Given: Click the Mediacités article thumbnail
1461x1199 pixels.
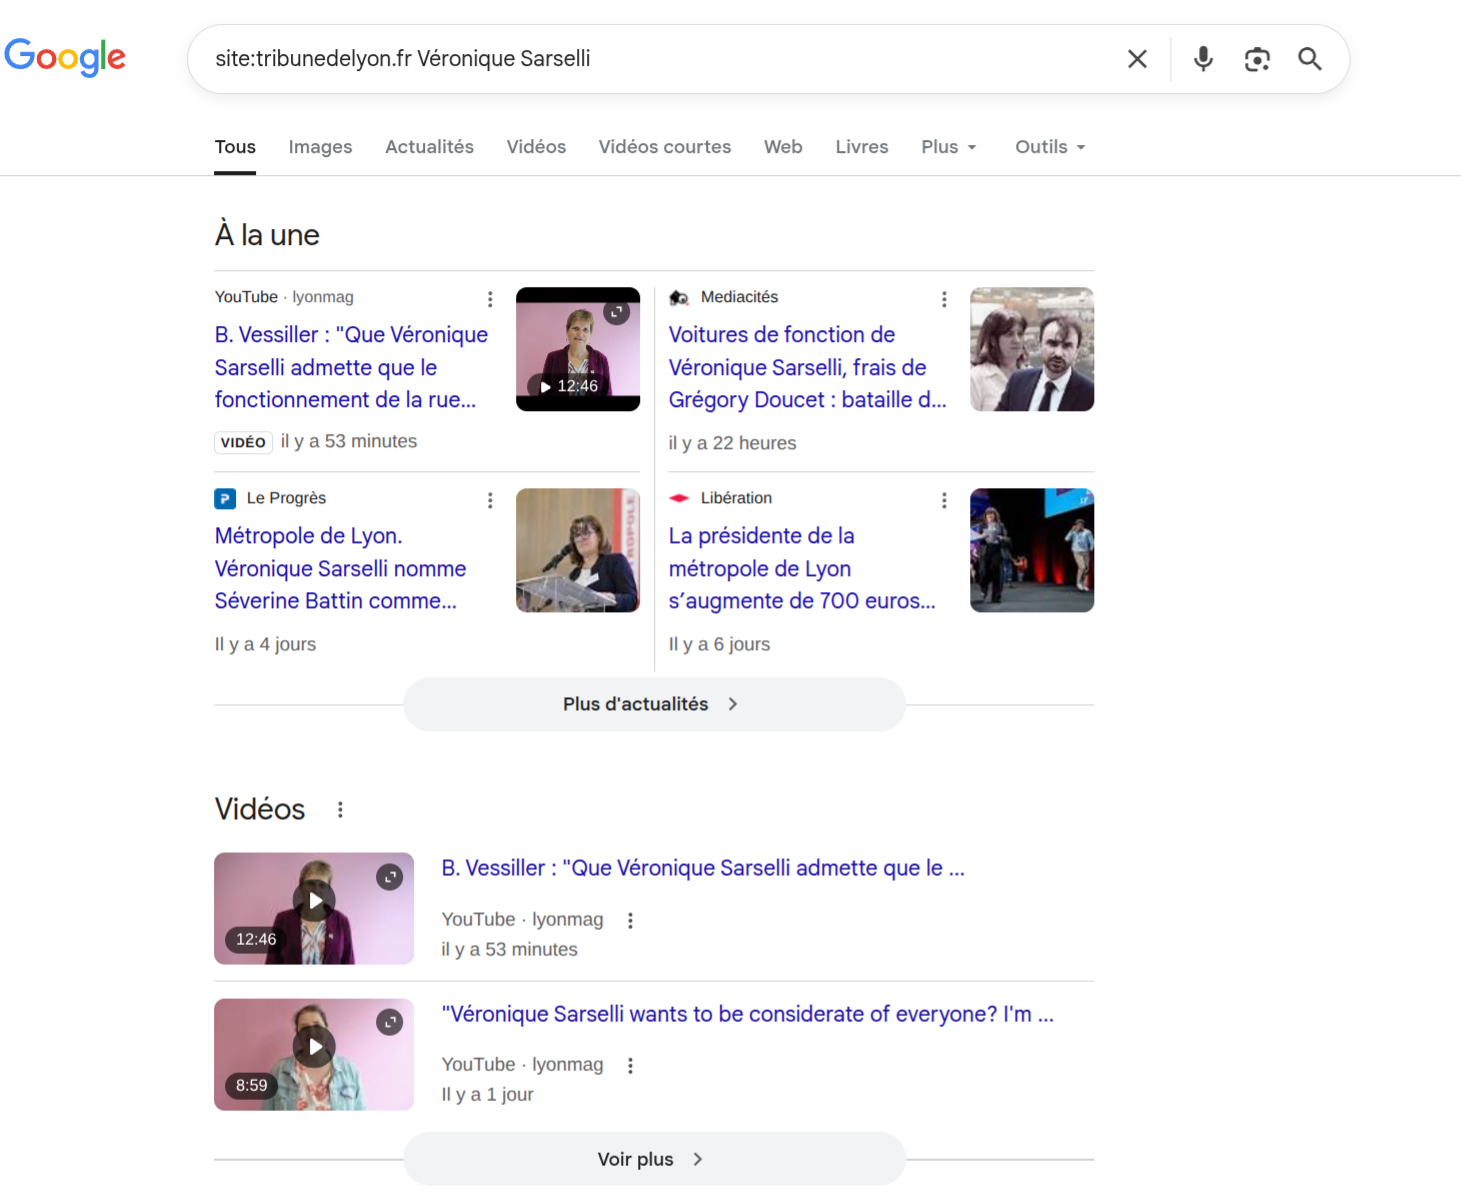Looking at the screenshot, I should [x=1032, y=349].
